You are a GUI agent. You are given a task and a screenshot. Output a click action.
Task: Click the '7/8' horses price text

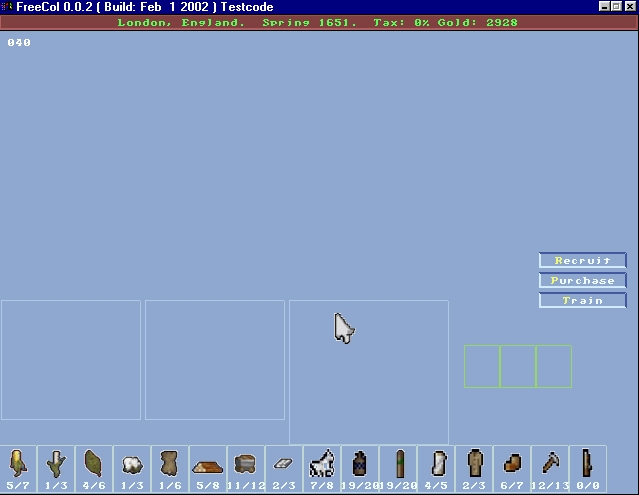tap(322, 486)
